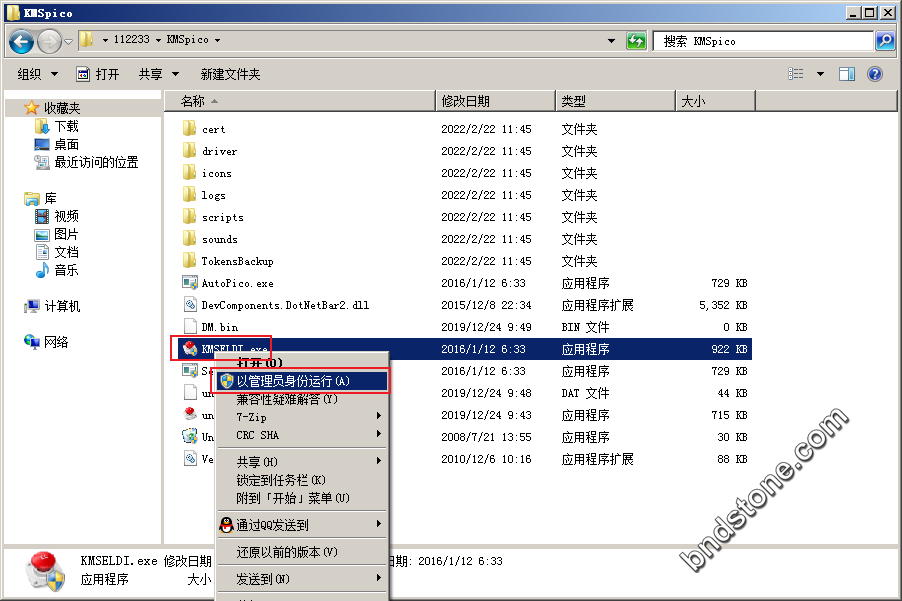902x601 pixels.
Task: Sort by 名称 column header
Action: tap(300, 101)
